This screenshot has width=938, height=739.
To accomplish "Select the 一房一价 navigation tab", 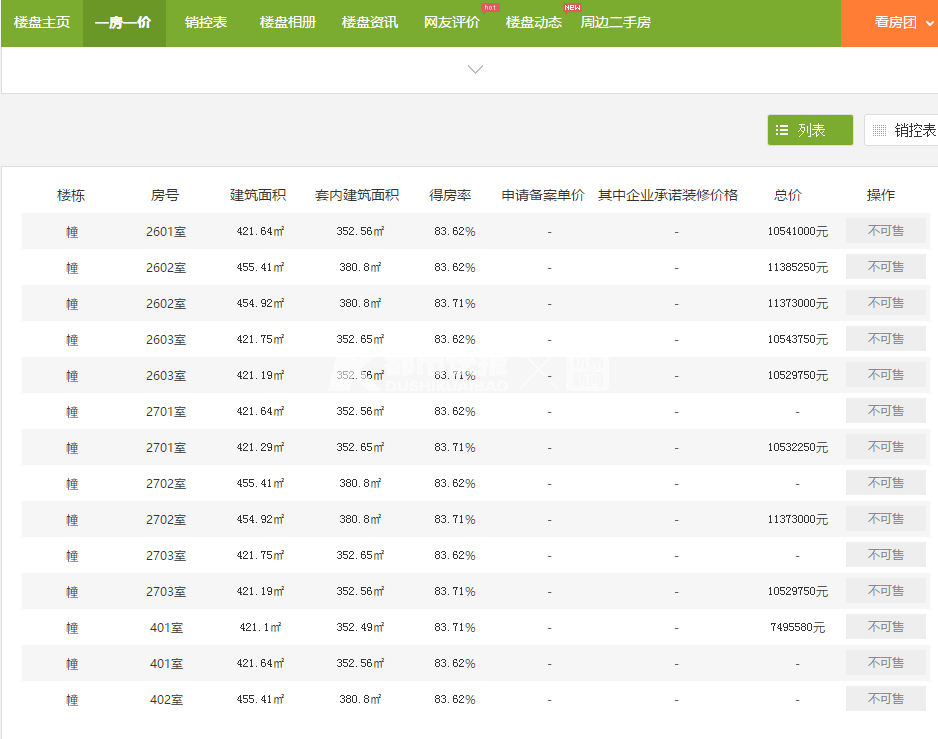I will click(124, 23).
